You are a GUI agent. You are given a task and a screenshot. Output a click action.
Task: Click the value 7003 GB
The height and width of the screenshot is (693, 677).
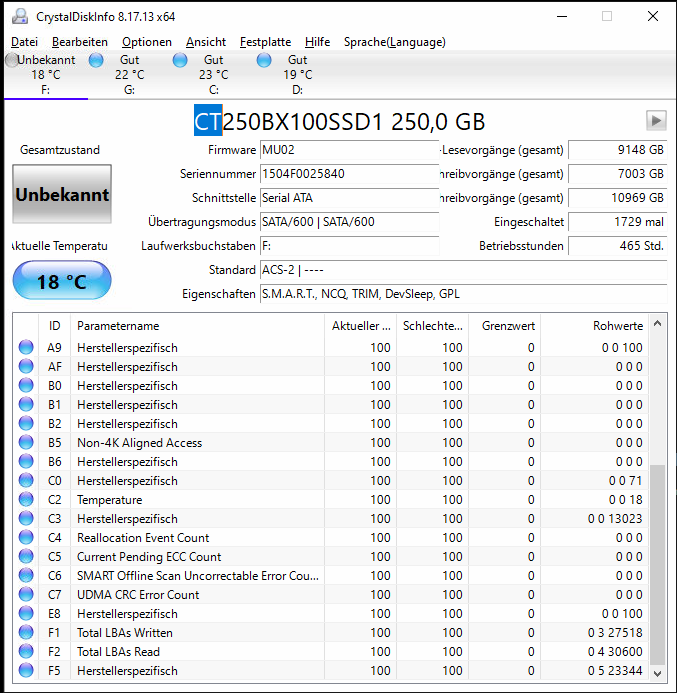pyautogui.click(x=617, y=174)
